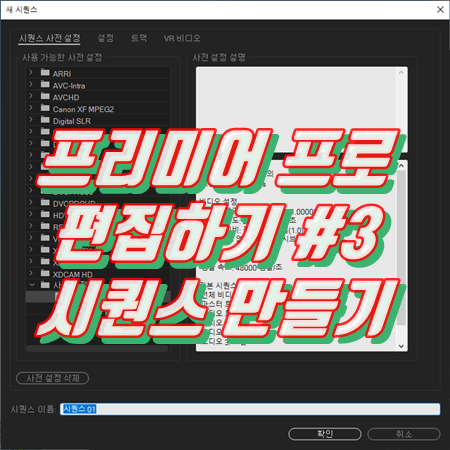Image resolution: width=450 pixels, height=450 pixels.
Task: Open the 트랙 tab
Action: coord(139,38)
